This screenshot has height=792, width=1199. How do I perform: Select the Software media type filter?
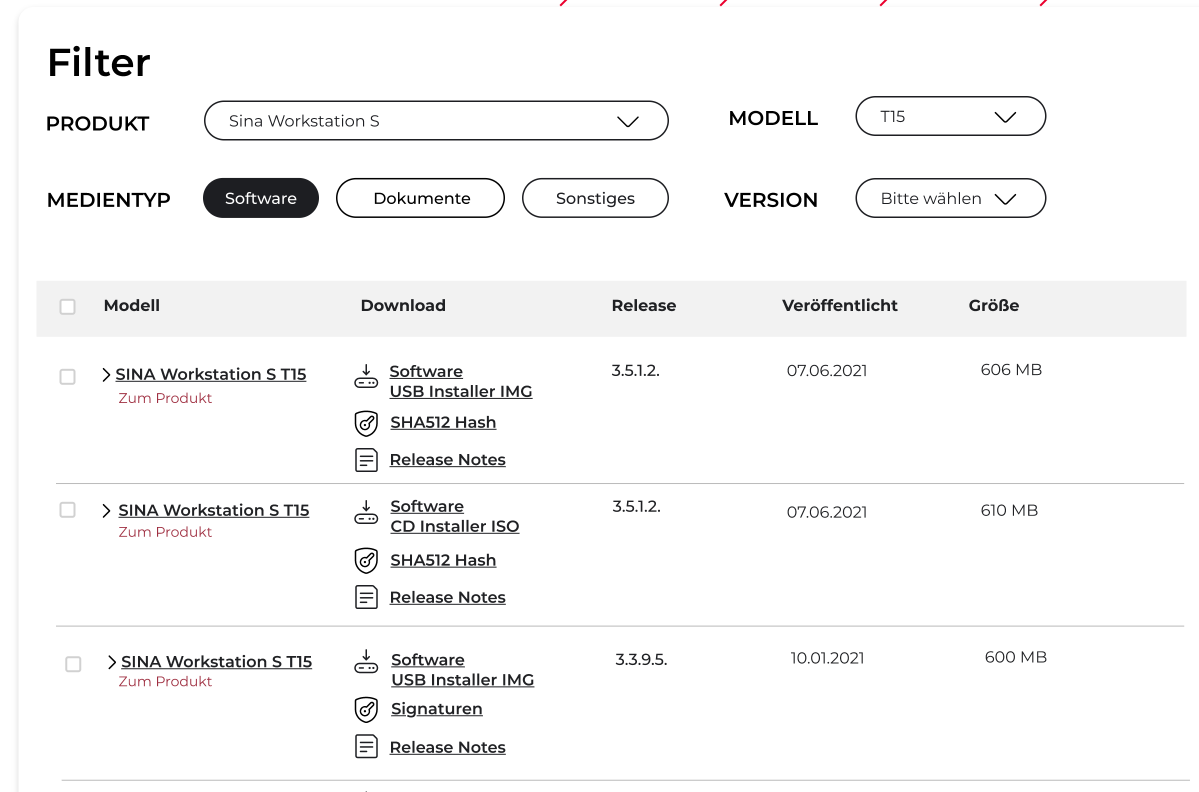[261, 198]
